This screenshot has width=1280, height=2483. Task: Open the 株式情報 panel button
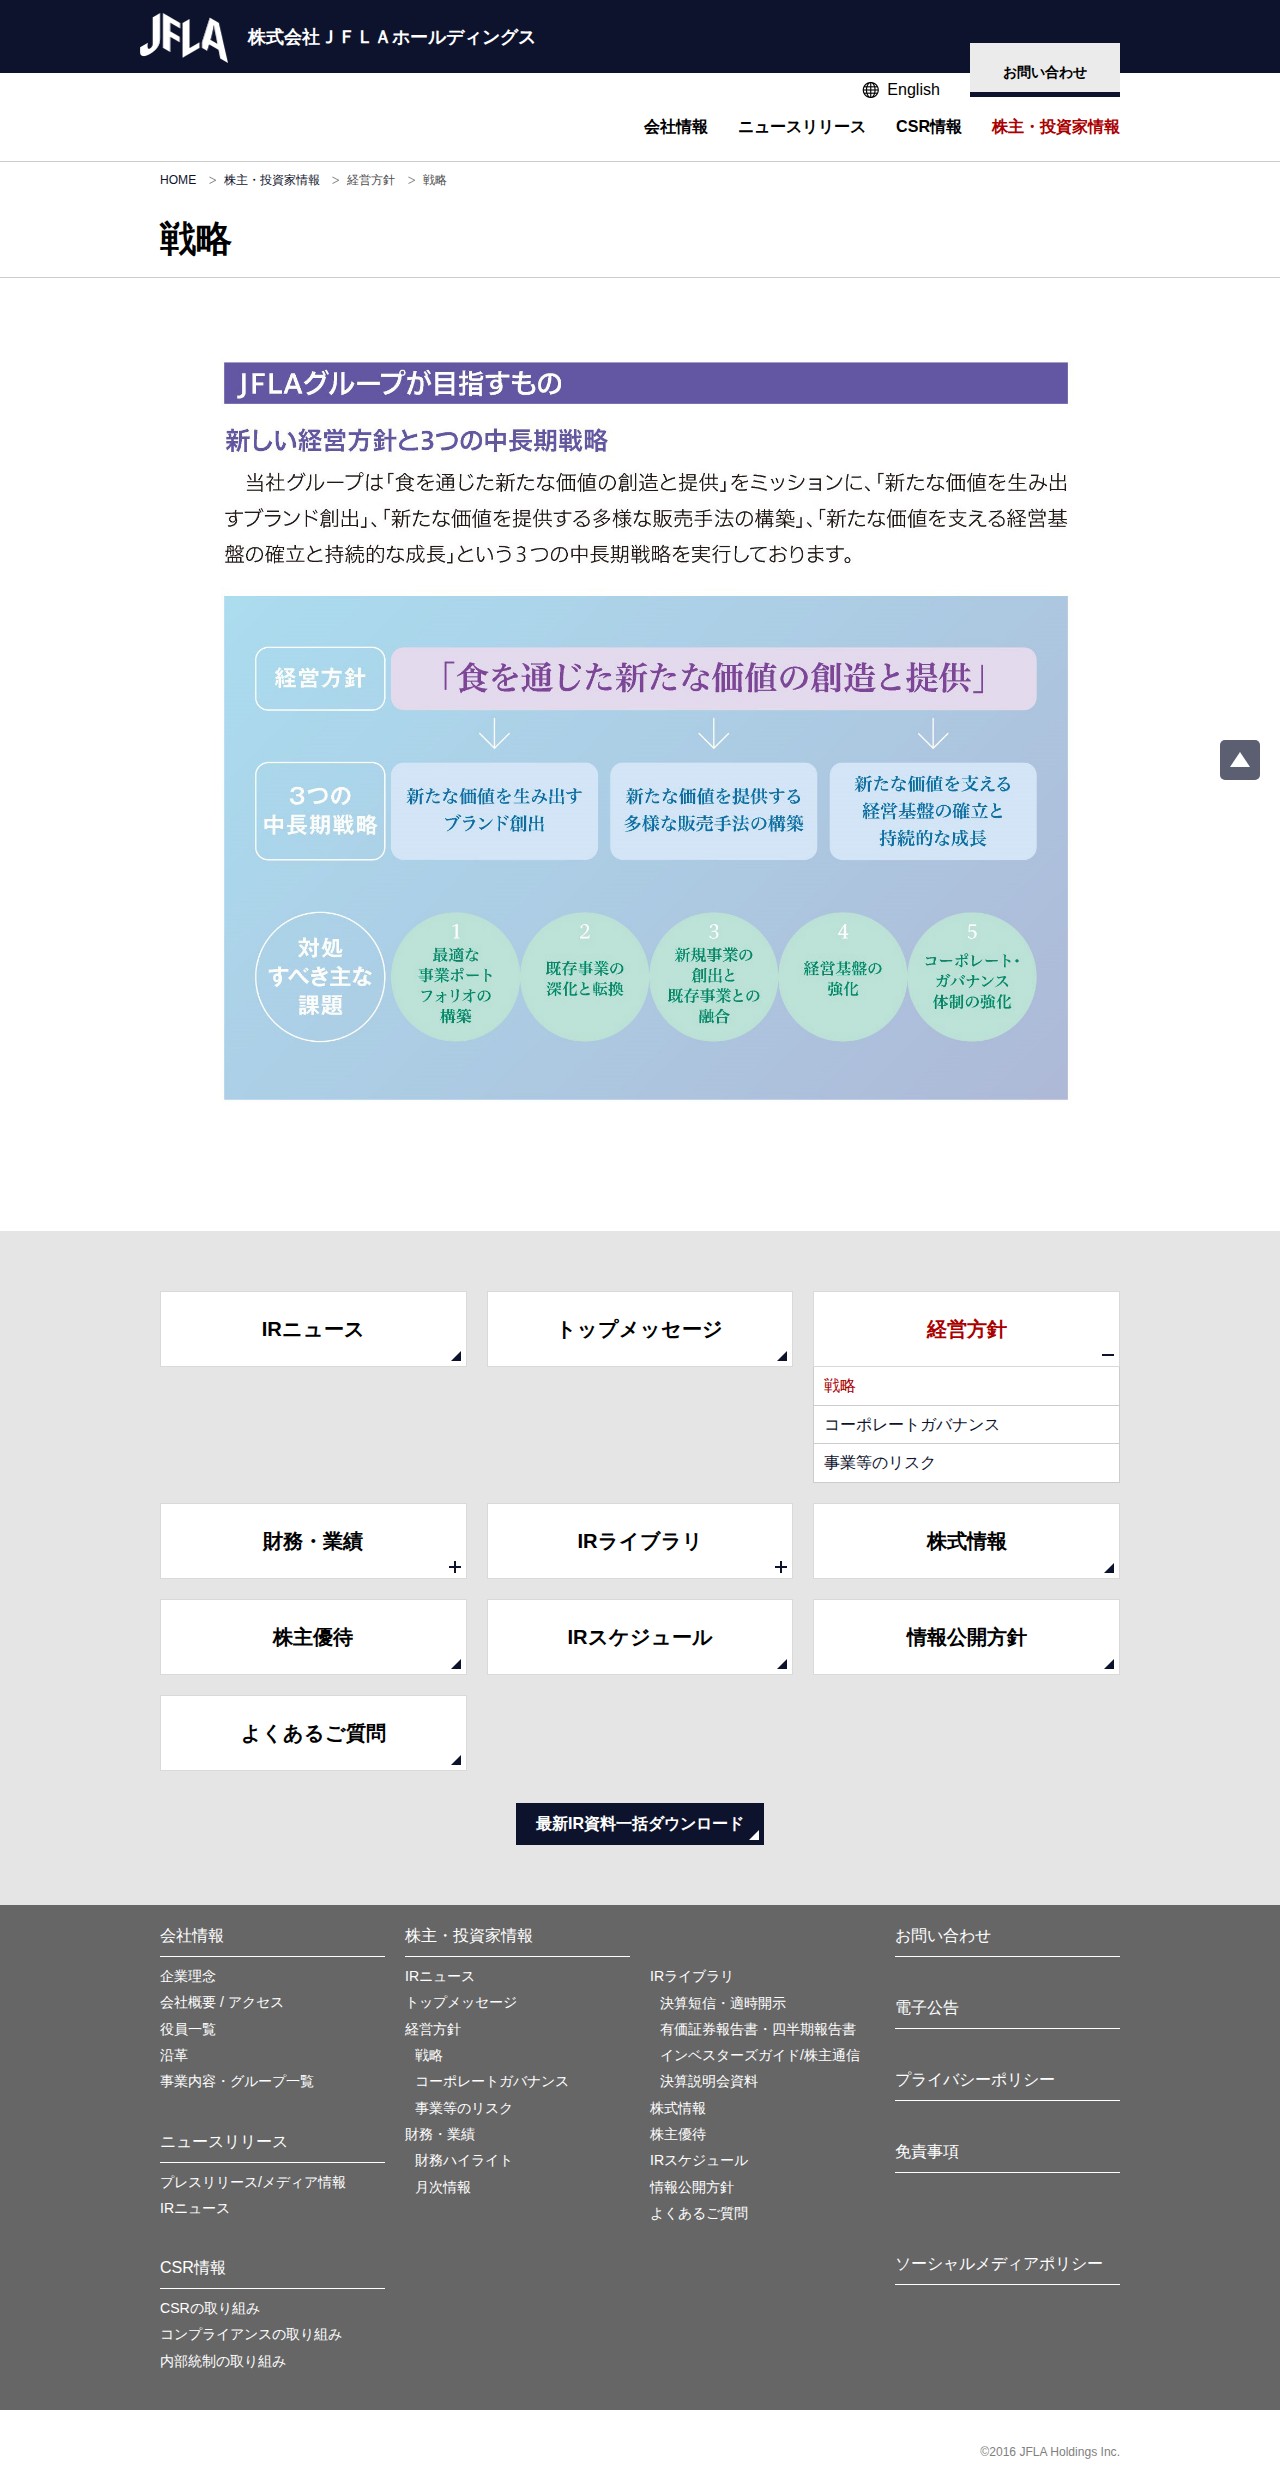tap(966, 1541)
